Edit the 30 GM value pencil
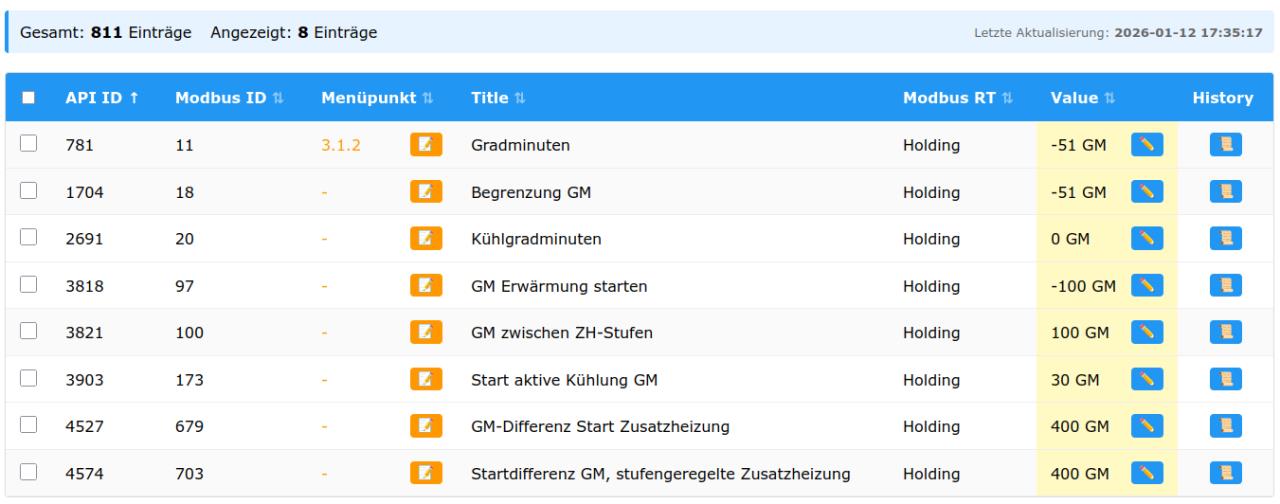Image resolution: width=1280 pixels, height=504 pixels. pos(1146,380)
